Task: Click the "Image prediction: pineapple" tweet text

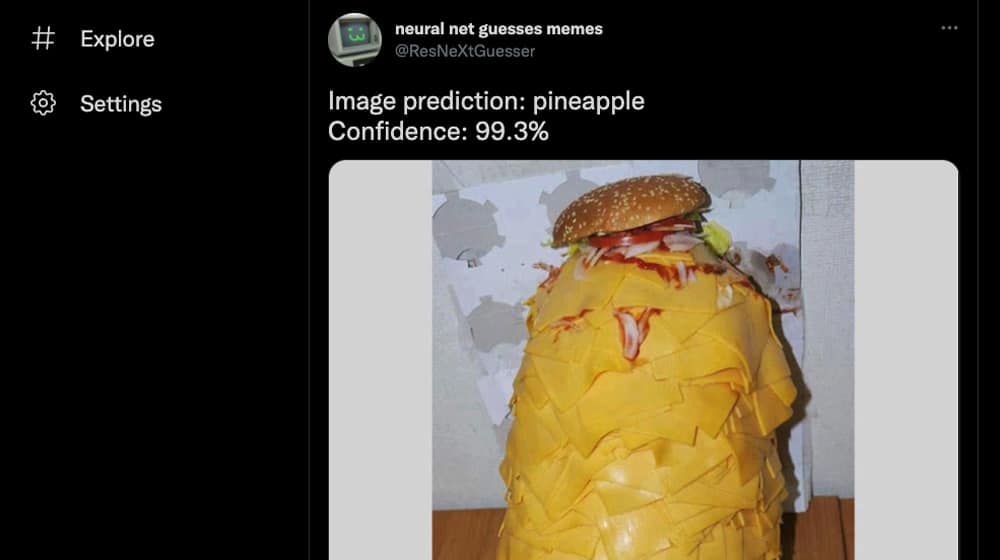Action: pos(486,101)
